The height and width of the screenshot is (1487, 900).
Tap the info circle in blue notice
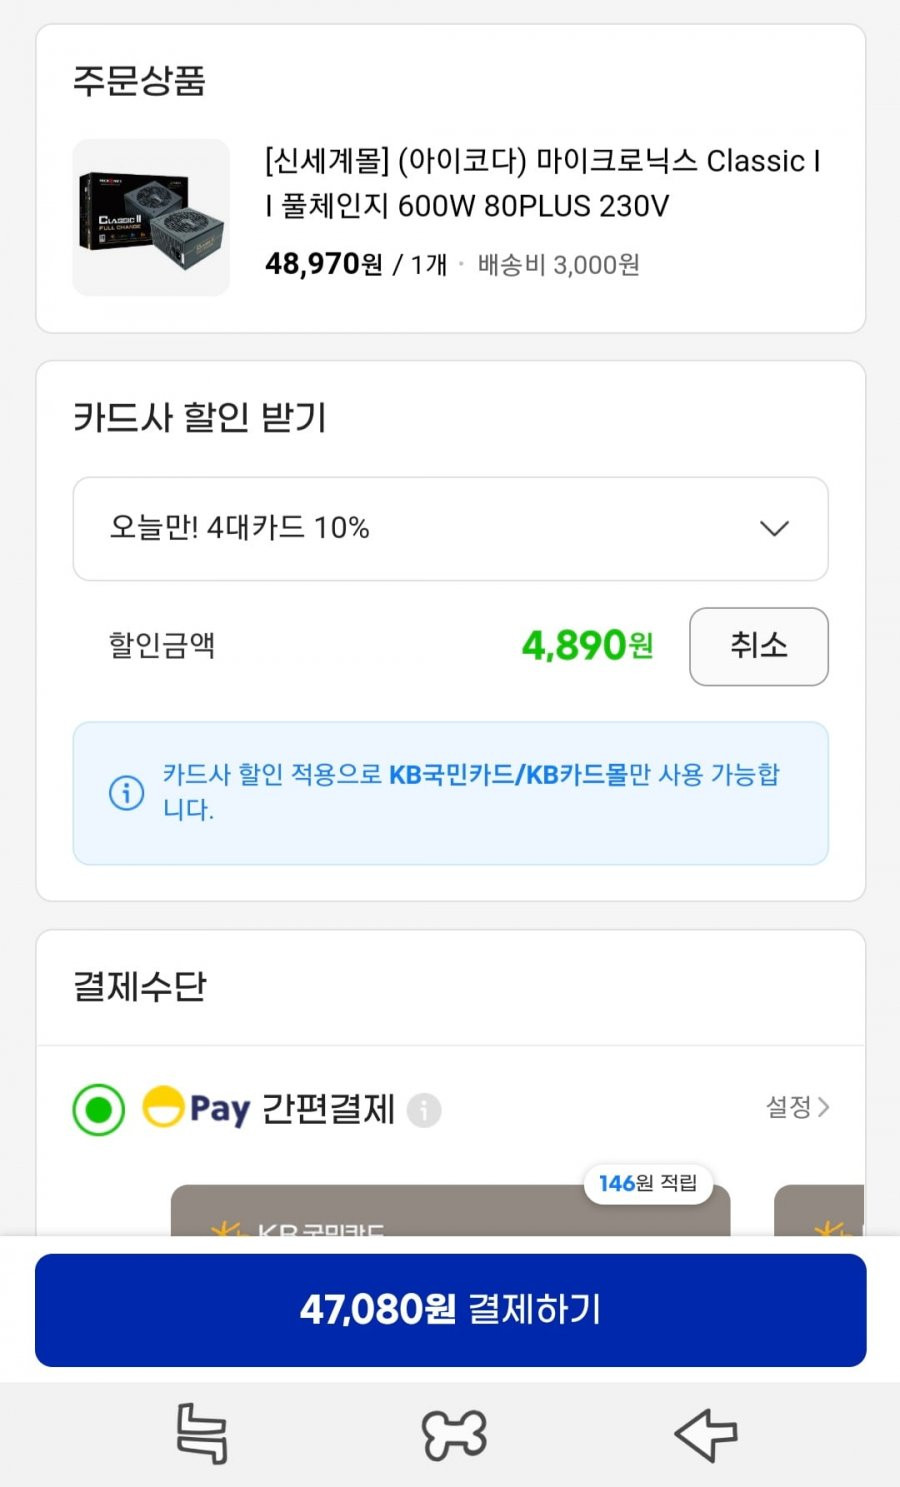tap(126, 793)
